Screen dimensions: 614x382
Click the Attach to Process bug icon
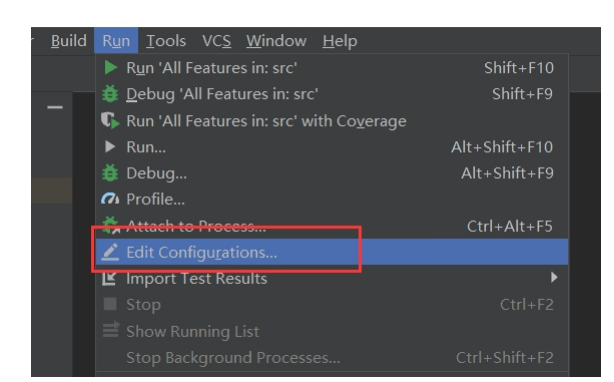[110, 225]
